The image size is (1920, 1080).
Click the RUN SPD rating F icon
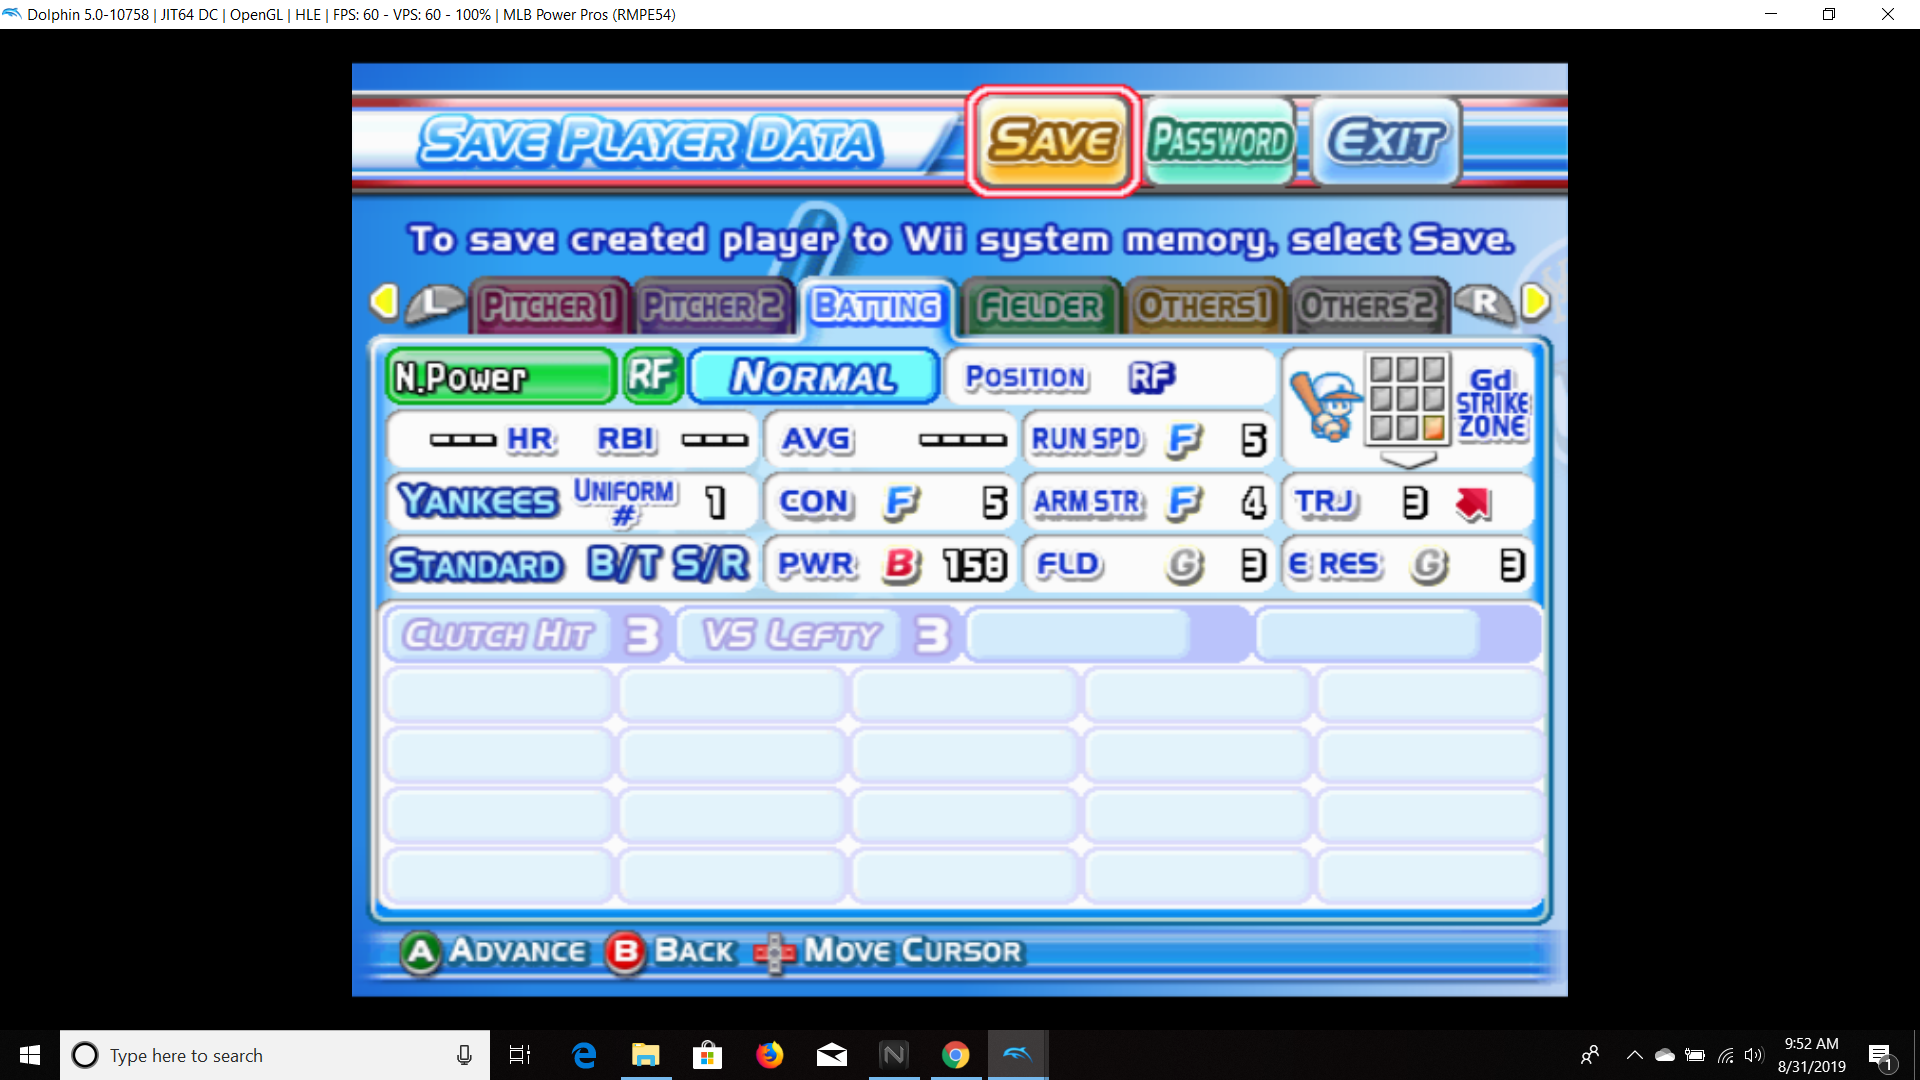[x=1185, y=440]
